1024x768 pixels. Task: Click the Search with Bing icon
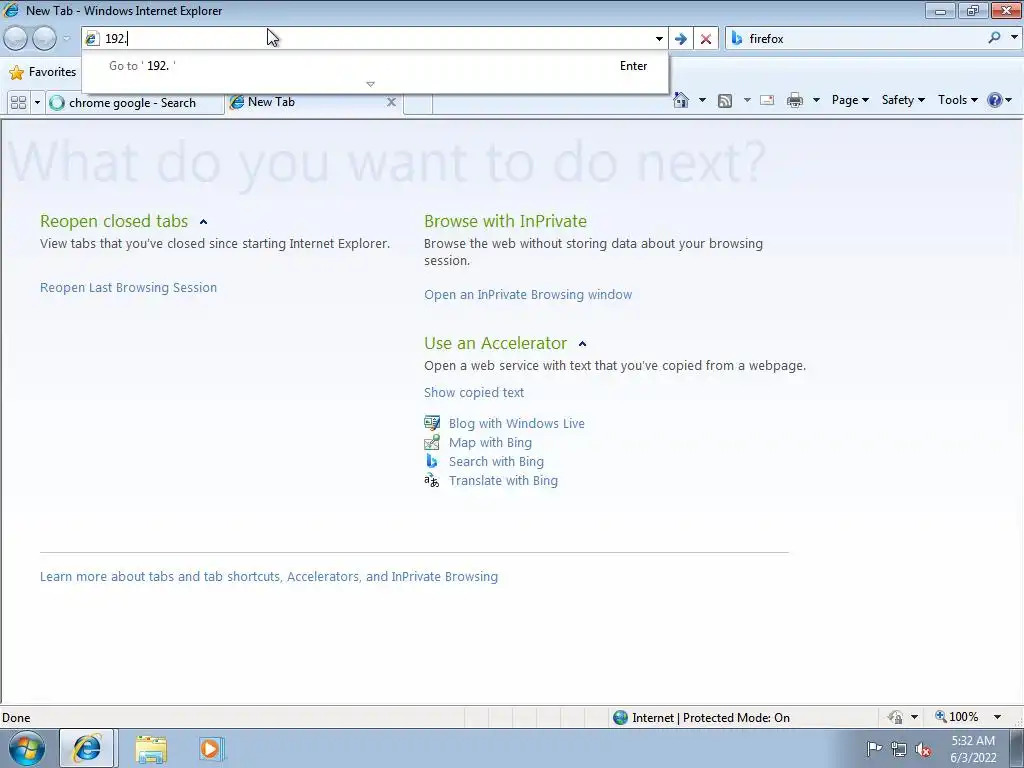point(432,461)
